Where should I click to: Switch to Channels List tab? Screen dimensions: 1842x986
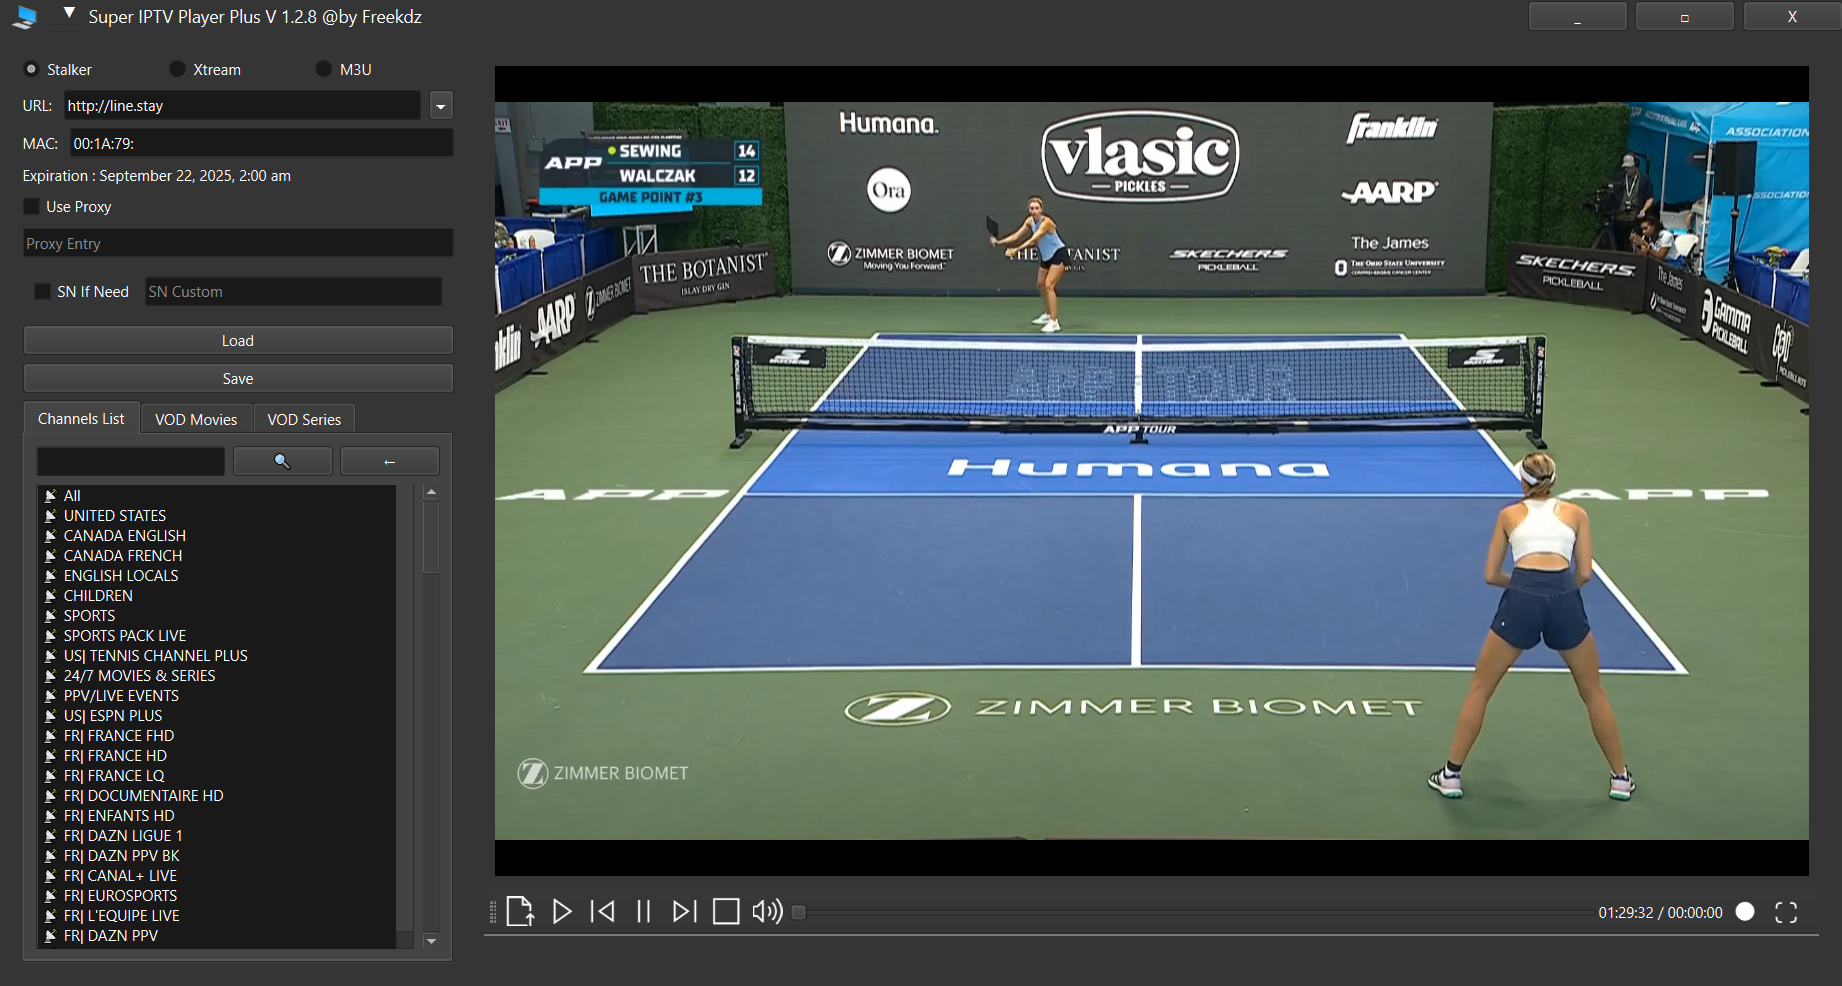click(x=81, y=418)
